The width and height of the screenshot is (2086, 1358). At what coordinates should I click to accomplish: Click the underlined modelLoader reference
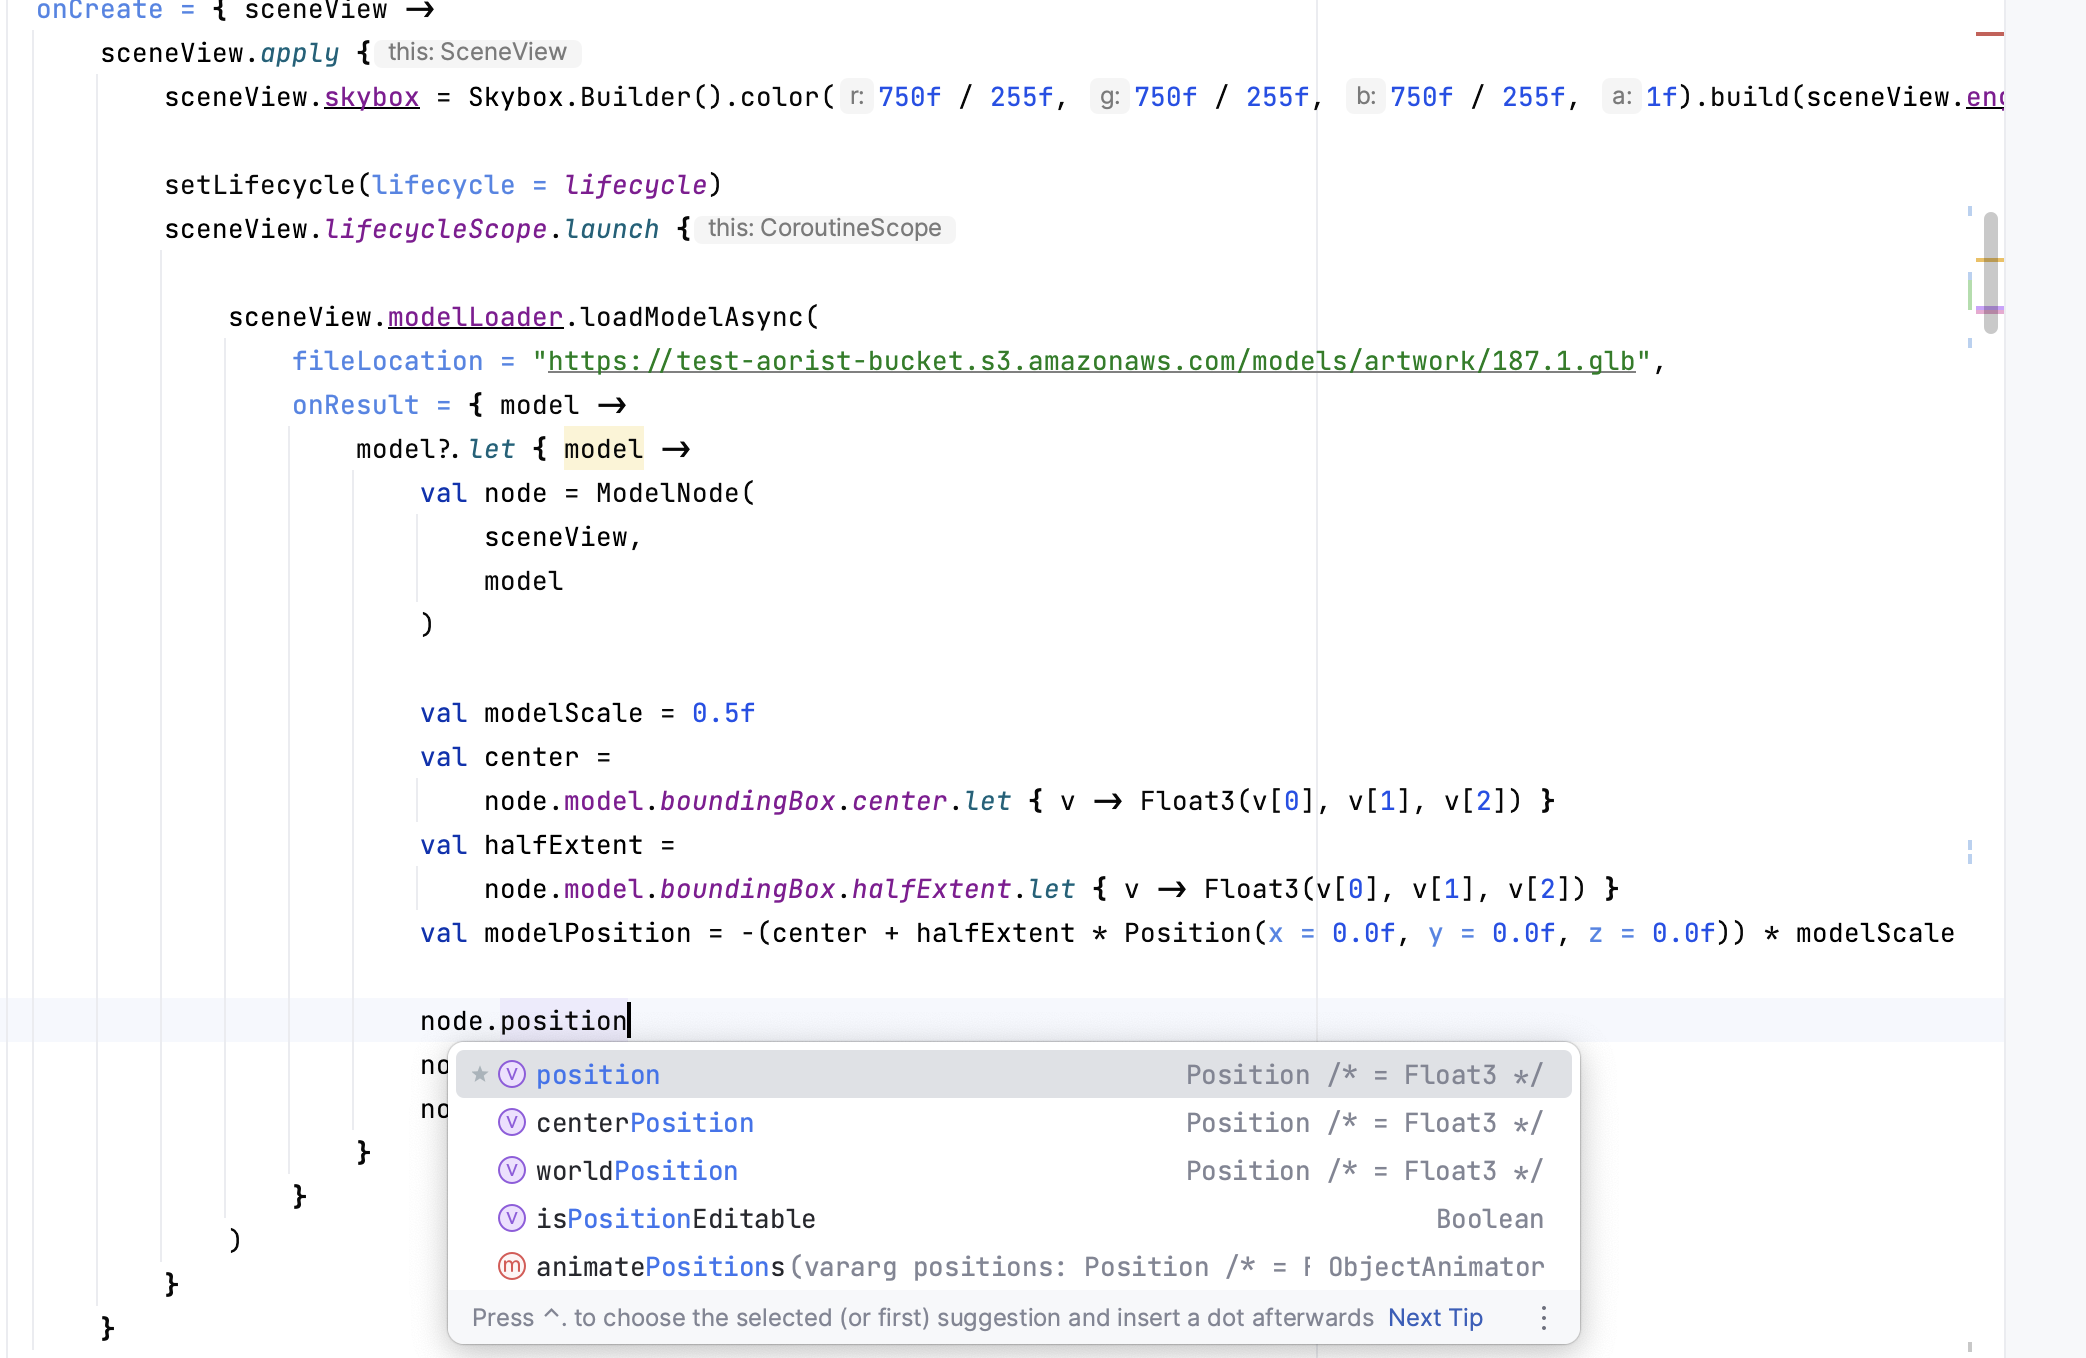point(475,316)
